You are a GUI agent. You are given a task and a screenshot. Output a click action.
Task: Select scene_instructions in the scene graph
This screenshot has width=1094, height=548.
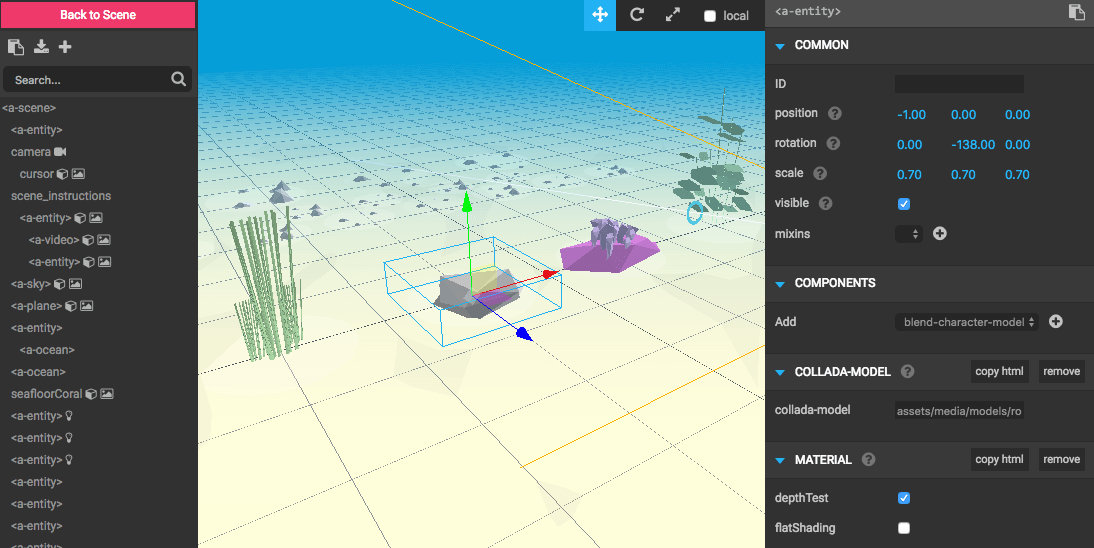(x=61, y=196)
